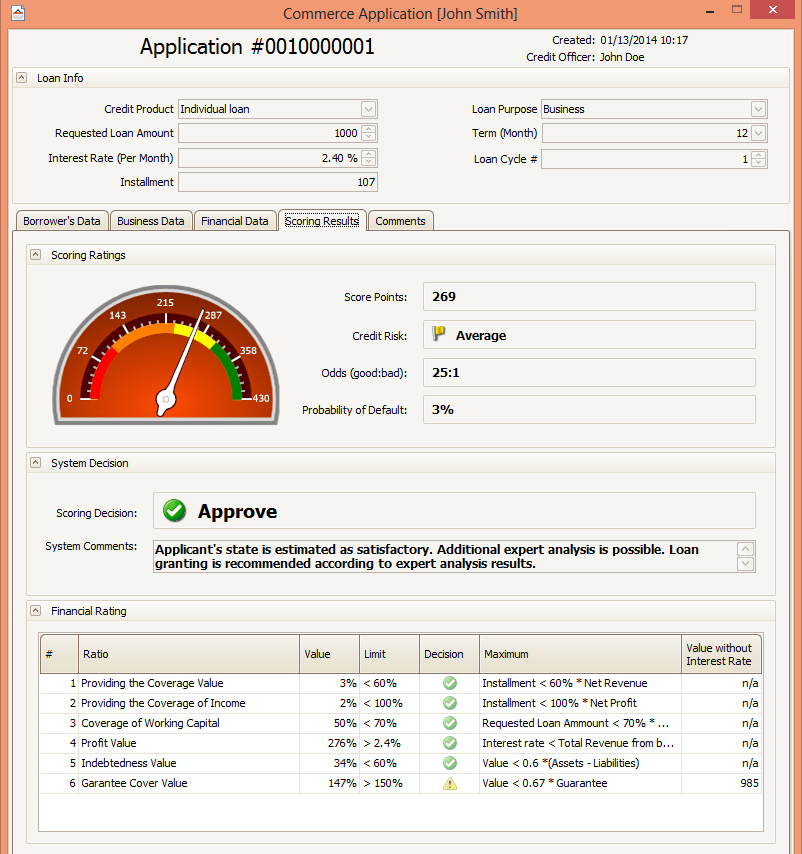The image size is (802, 854).
Task: Open the Credit Product dropdown
Action: click(368, 109)
